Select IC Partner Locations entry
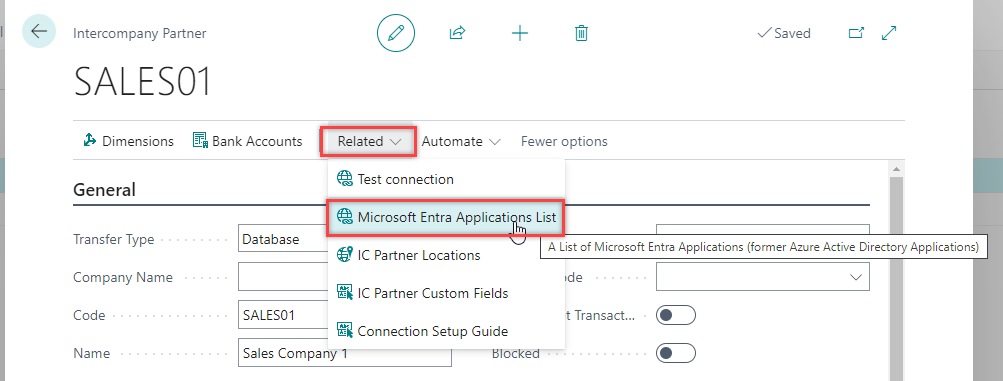Viewport: 1003px width, 381px height. click(x=446, y=255)
